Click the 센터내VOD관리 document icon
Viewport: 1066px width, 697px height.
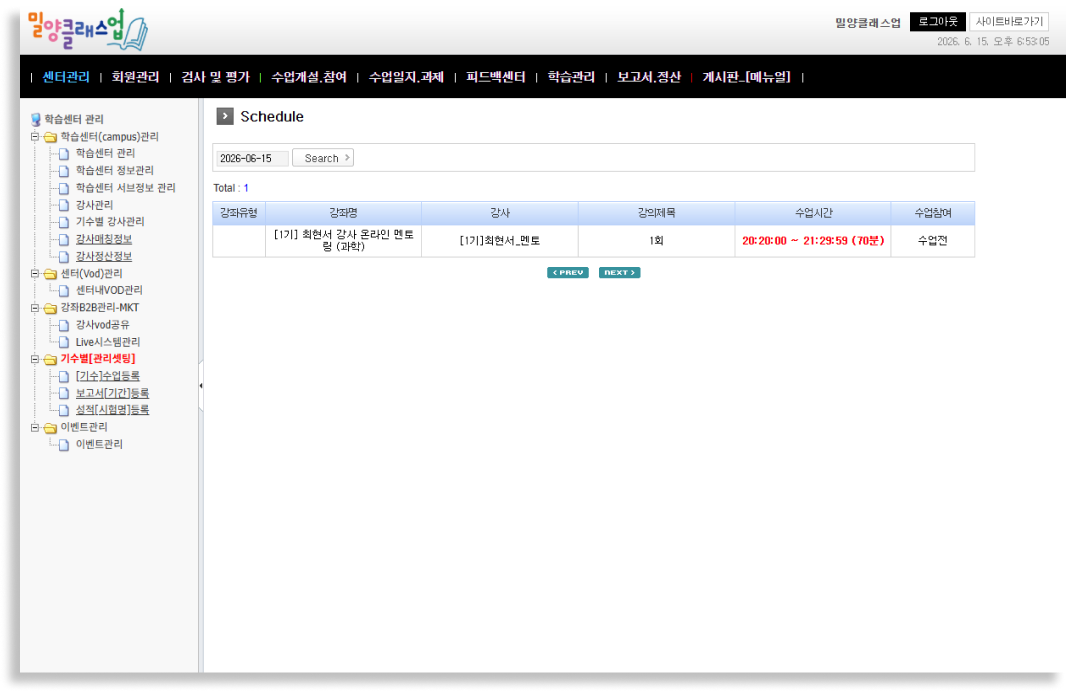[64, 290]
